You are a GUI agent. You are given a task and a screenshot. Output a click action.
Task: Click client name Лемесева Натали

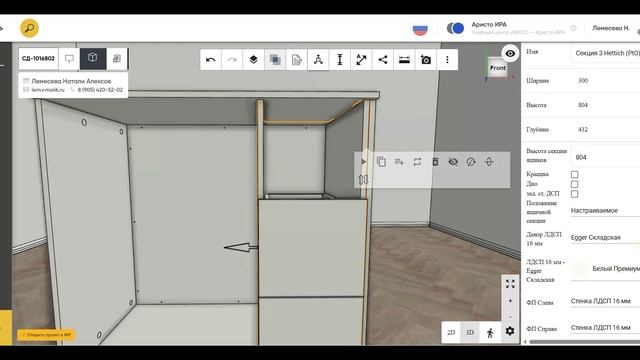pyautogui.click(x=71, y=81)
